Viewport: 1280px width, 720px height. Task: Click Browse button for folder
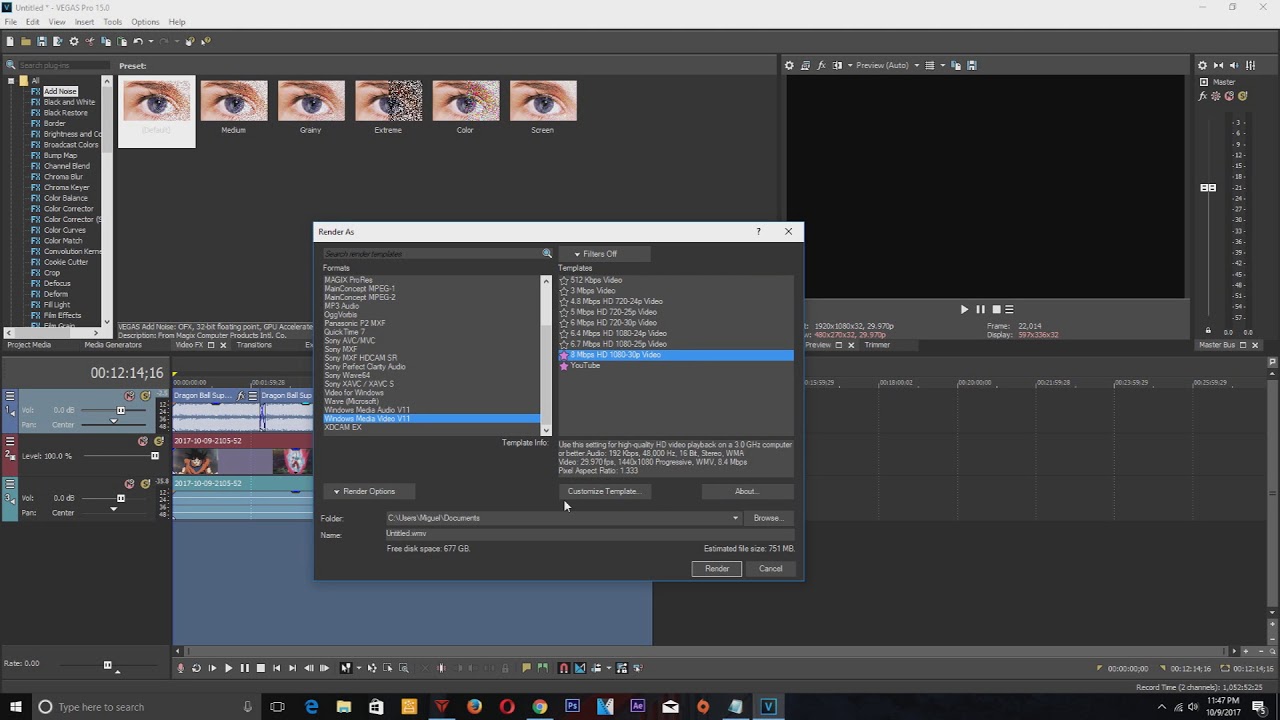[768, 518]
